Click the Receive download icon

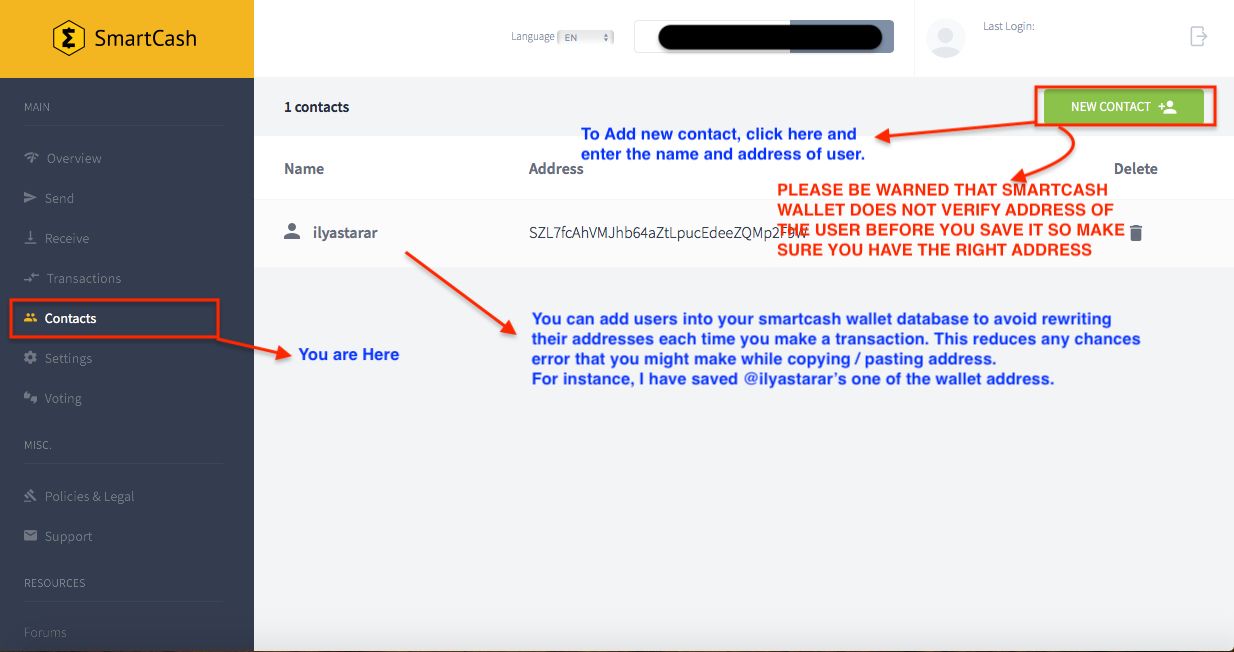(30, 238)
